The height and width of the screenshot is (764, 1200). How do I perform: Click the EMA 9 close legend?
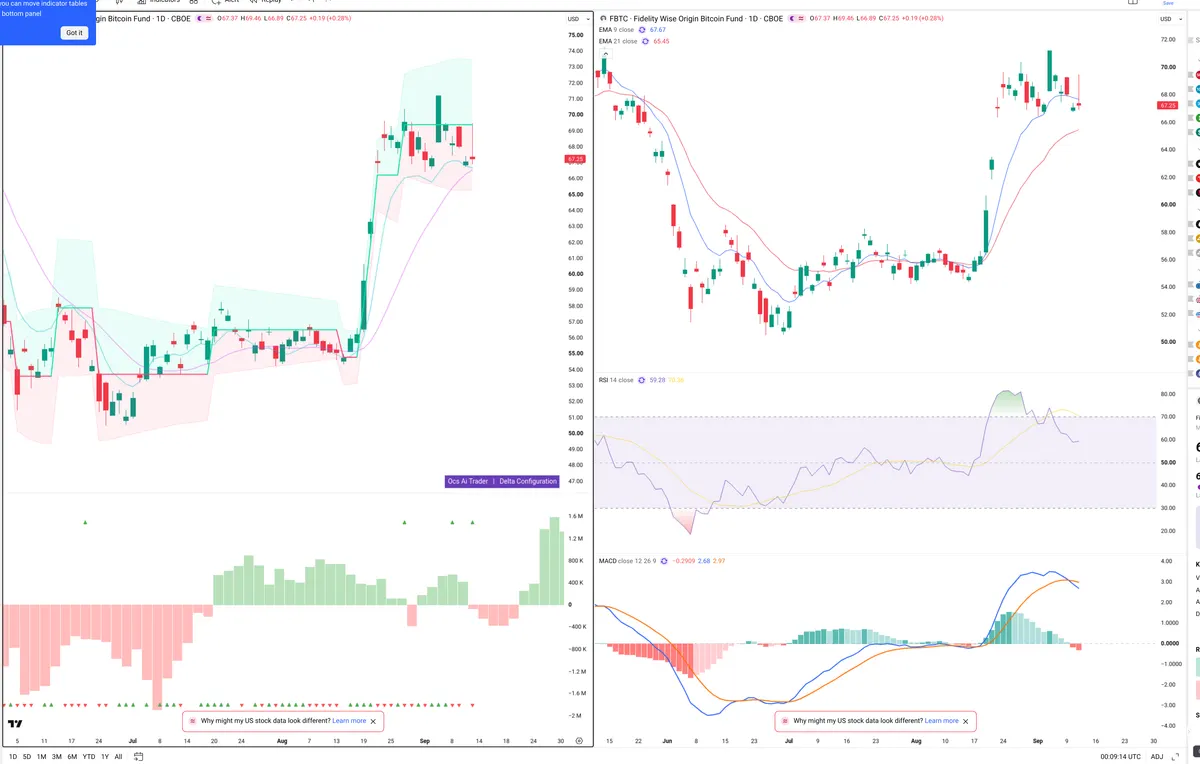point(616,30)
